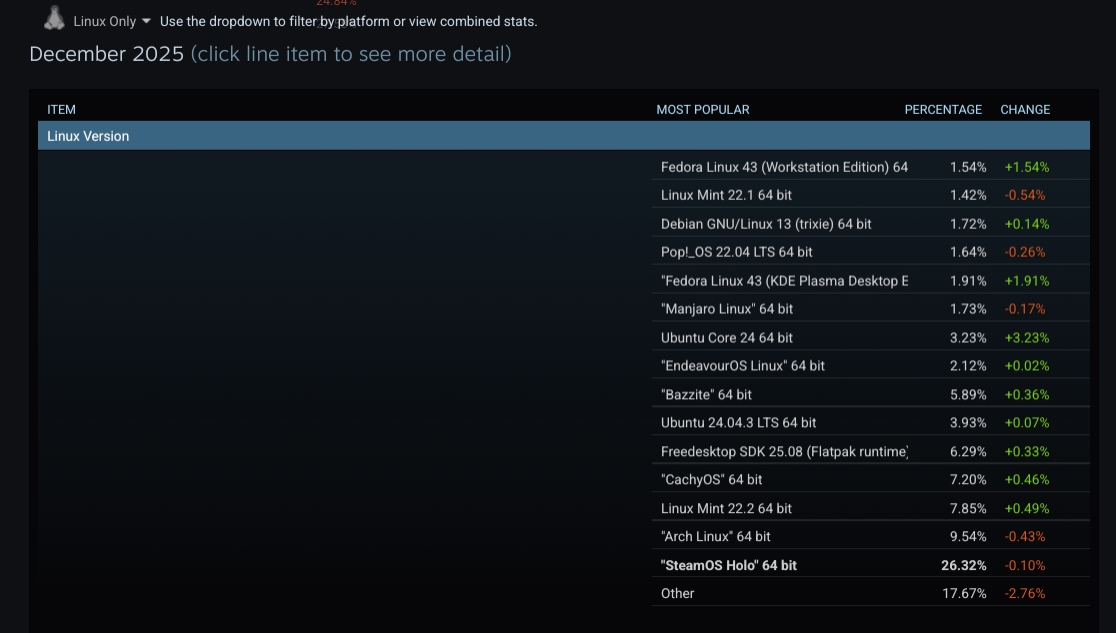Select "Arch Linux" 64 bit row

coord(870,537)
